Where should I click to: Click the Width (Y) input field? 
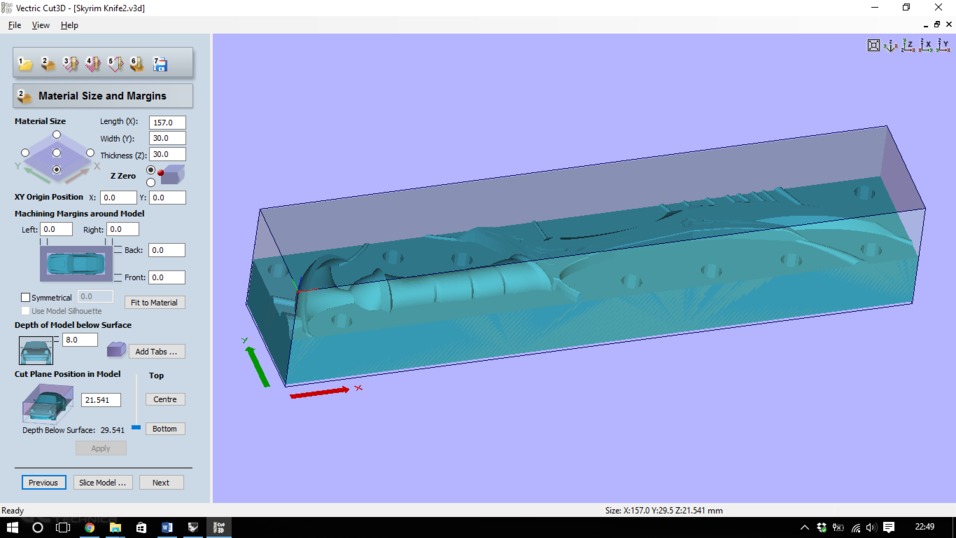click(167, 138)
